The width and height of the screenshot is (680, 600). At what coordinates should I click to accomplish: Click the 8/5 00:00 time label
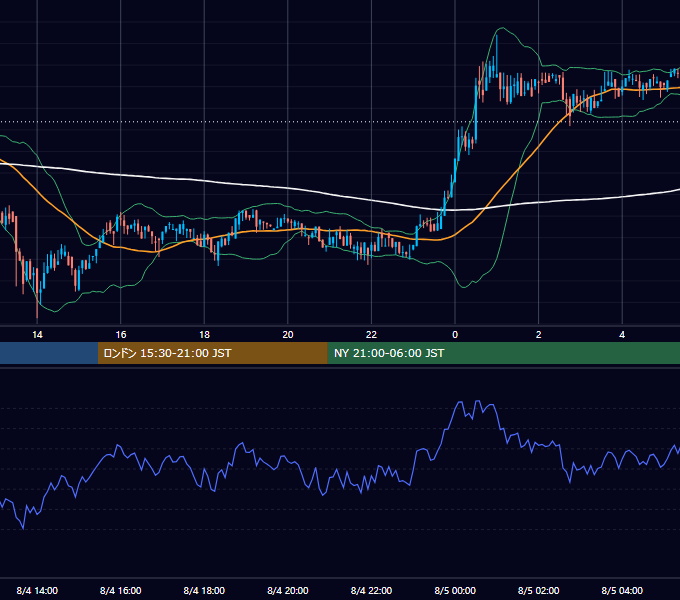click(455, 590)
